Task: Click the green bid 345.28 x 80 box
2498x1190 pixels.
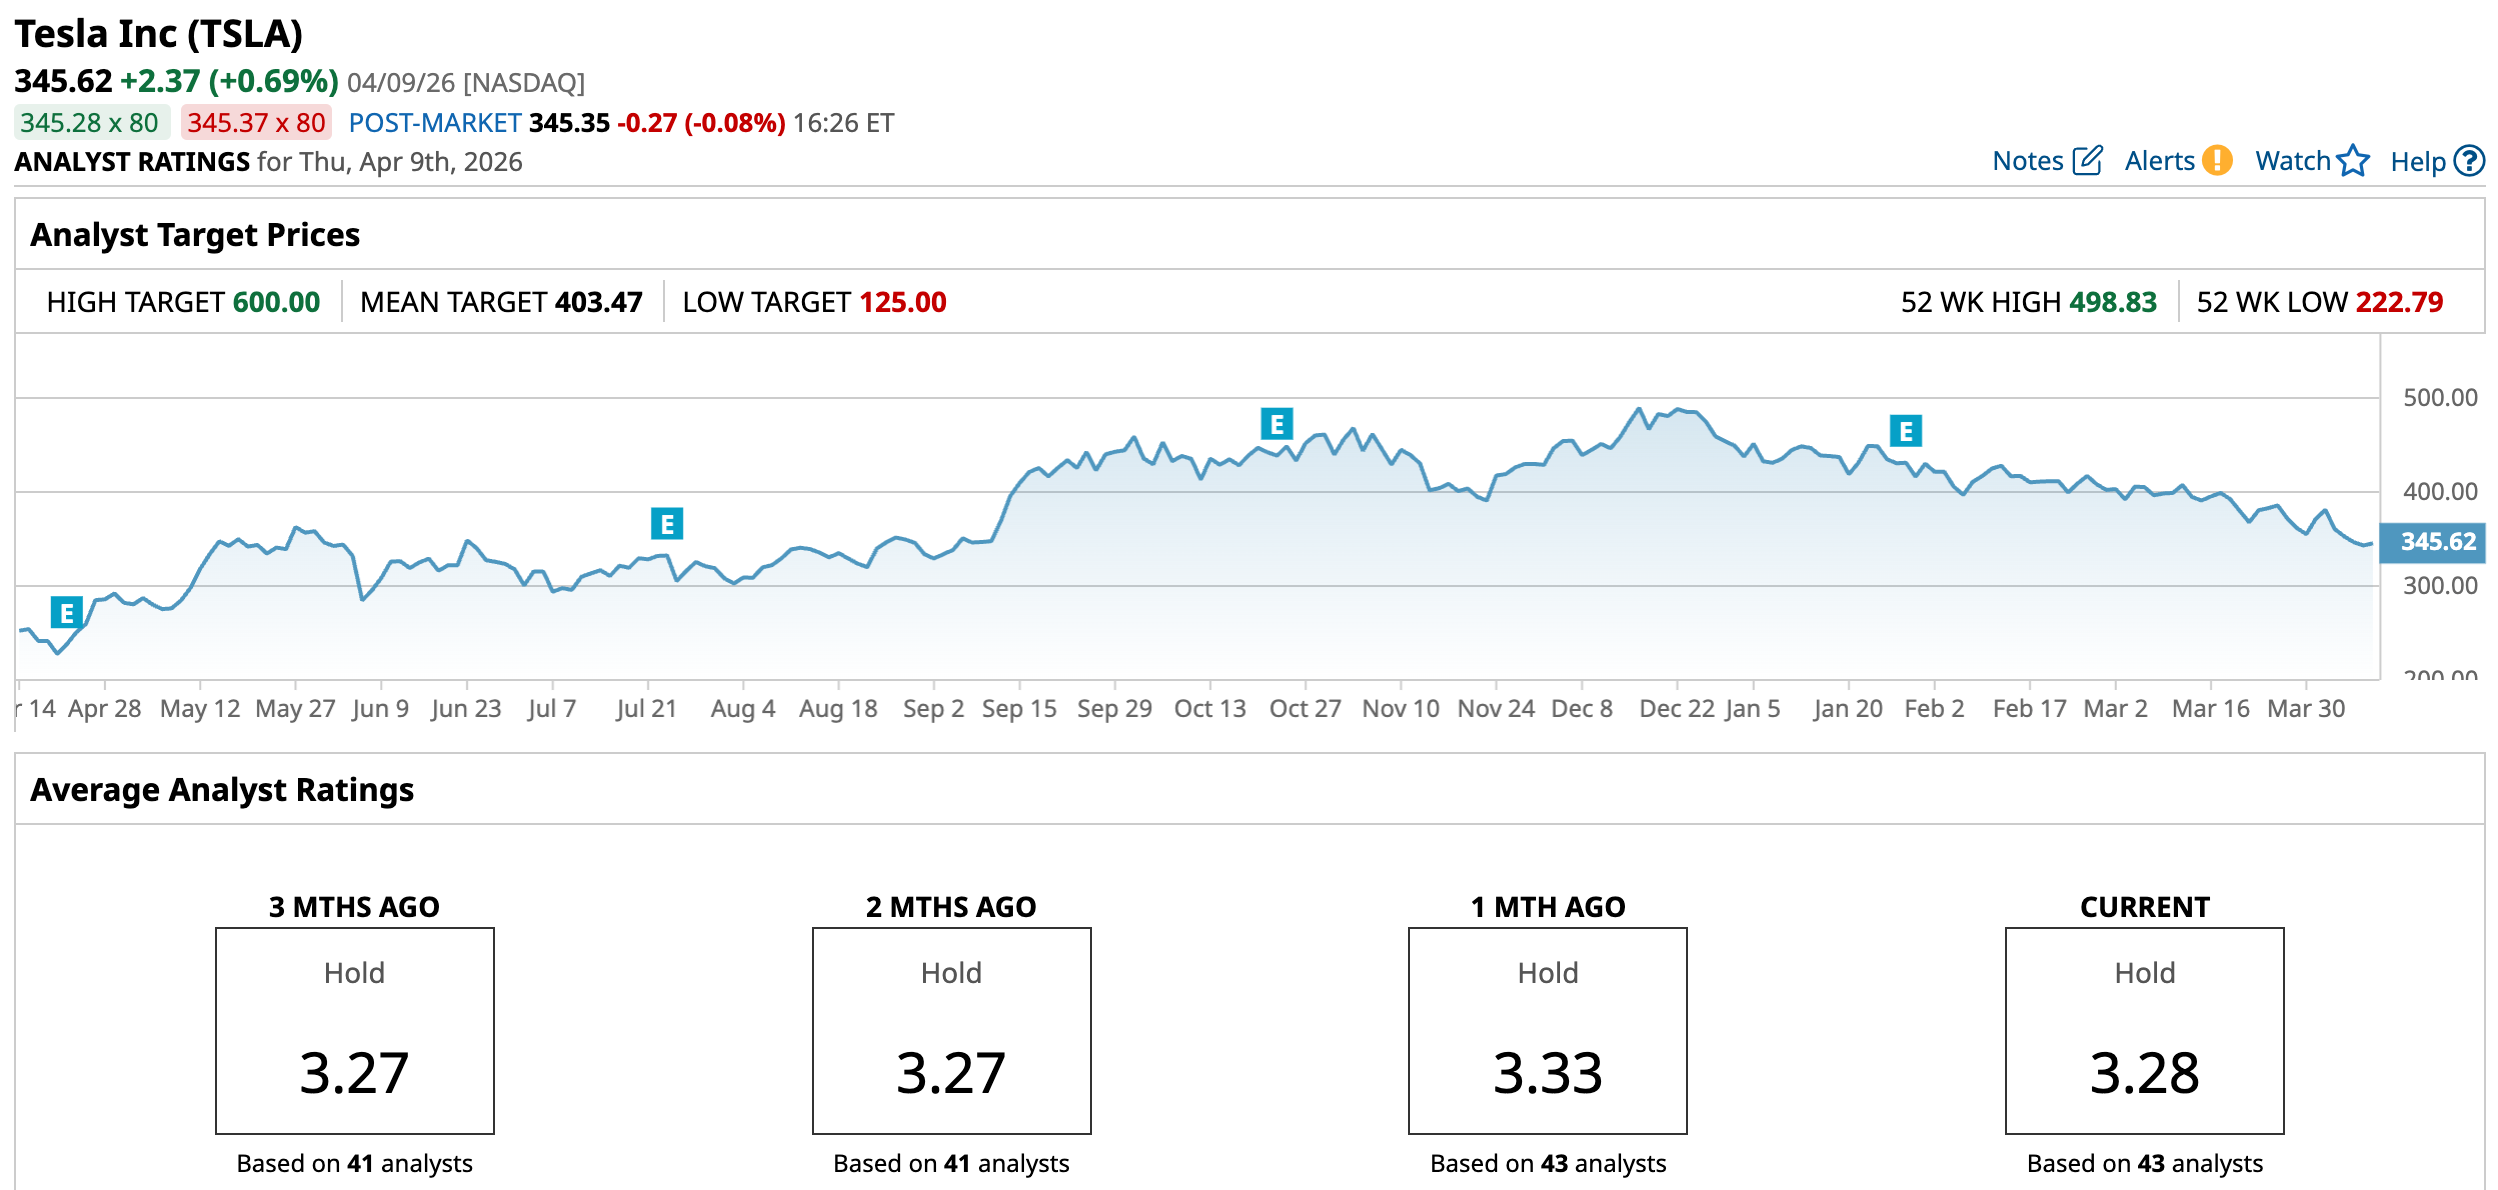Action: 90,123
